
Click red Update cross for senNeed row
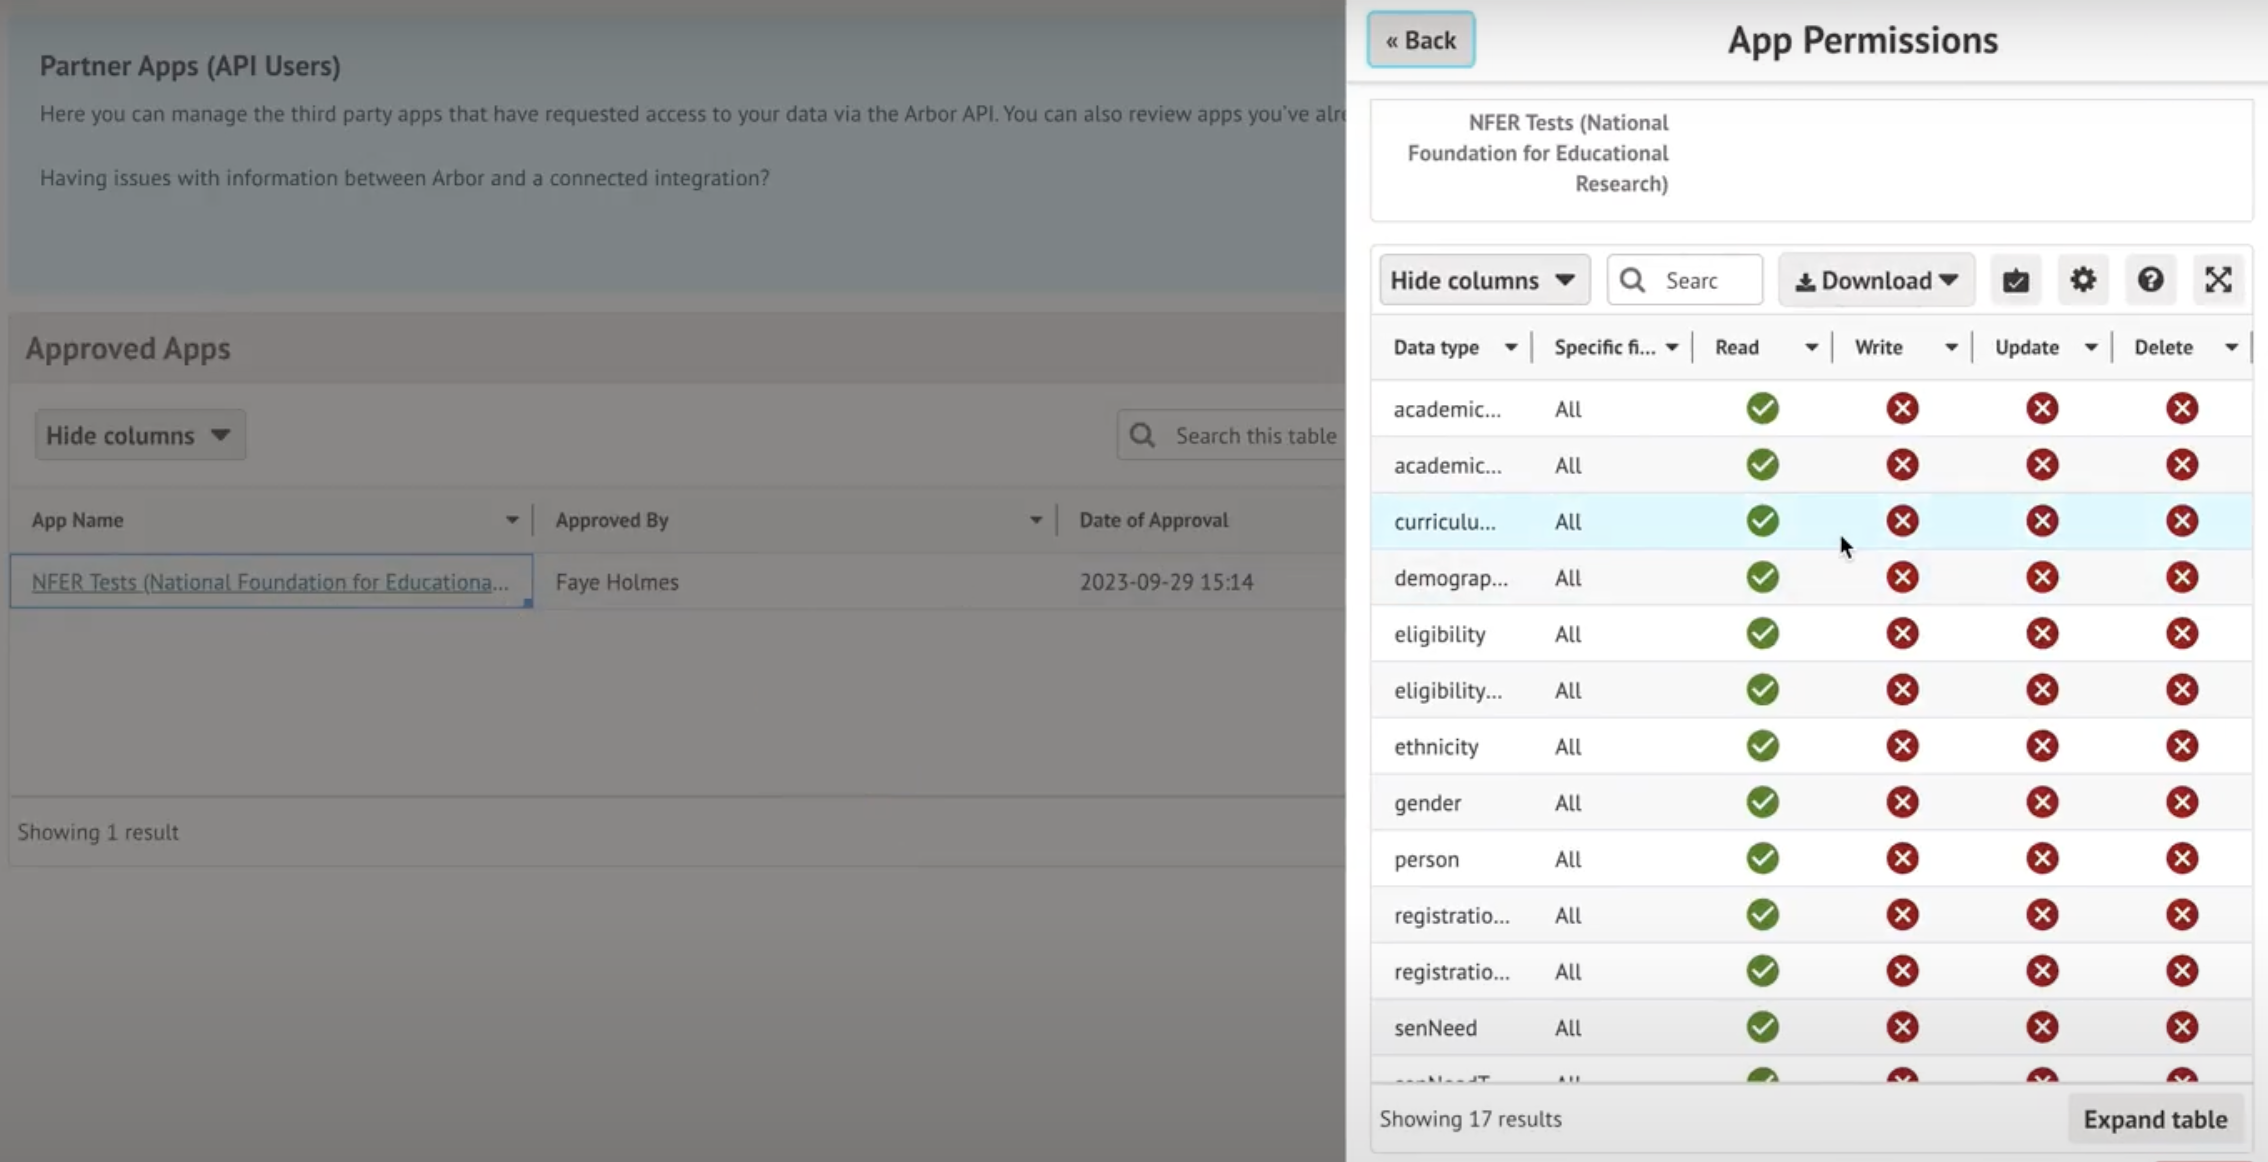point(2042,1027)
